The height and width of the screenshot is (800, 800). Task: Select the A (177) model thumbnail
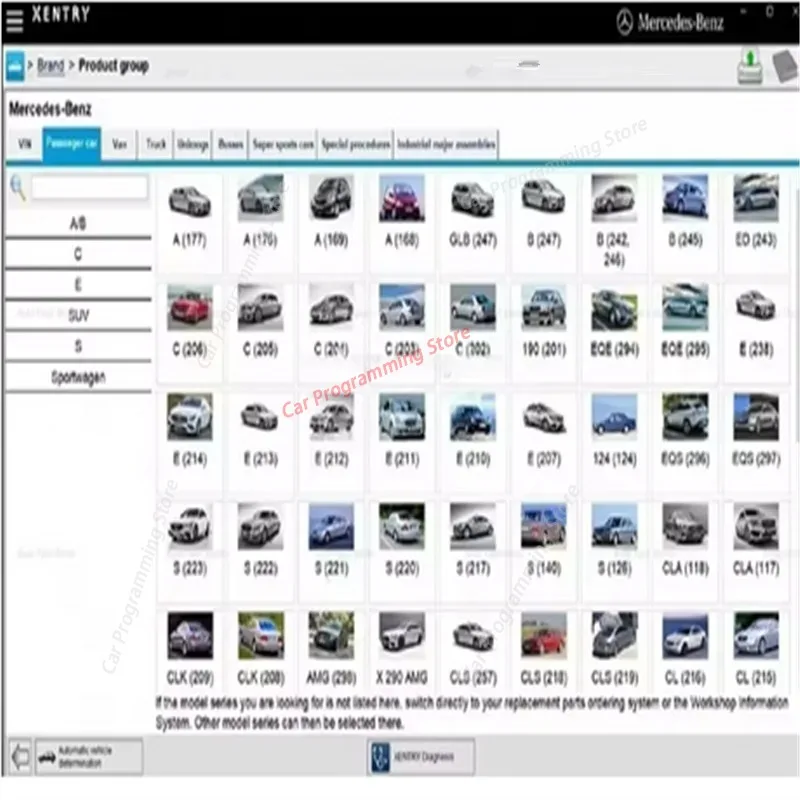[x=190, y=222]
